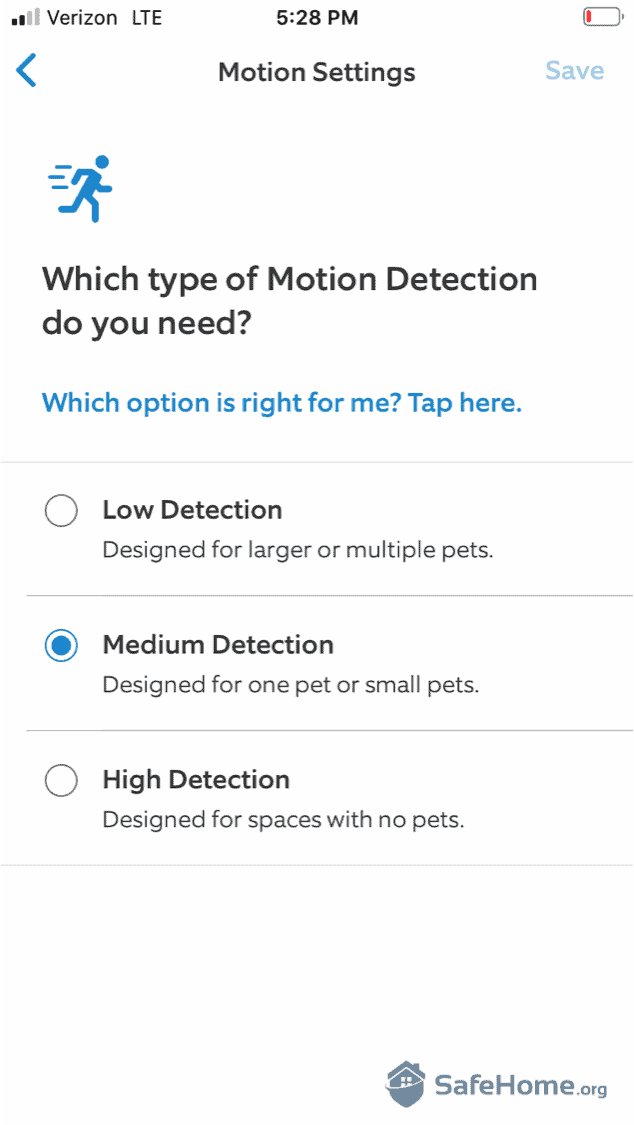Tap the SafeHome house shield logo
The height and width of the screenshot is (1125, 634).
click(407, 1083)
